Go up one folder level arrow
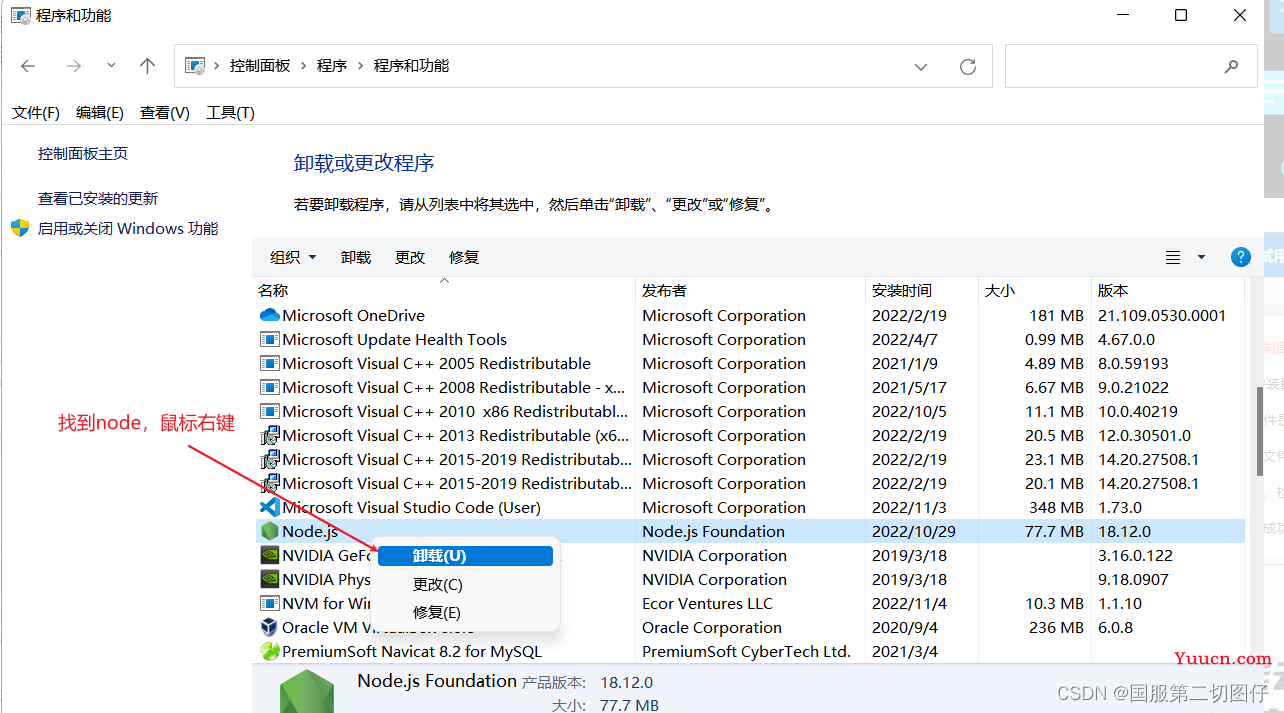Viewport: 1284px width, 713px height. click(x=148, y=66)
